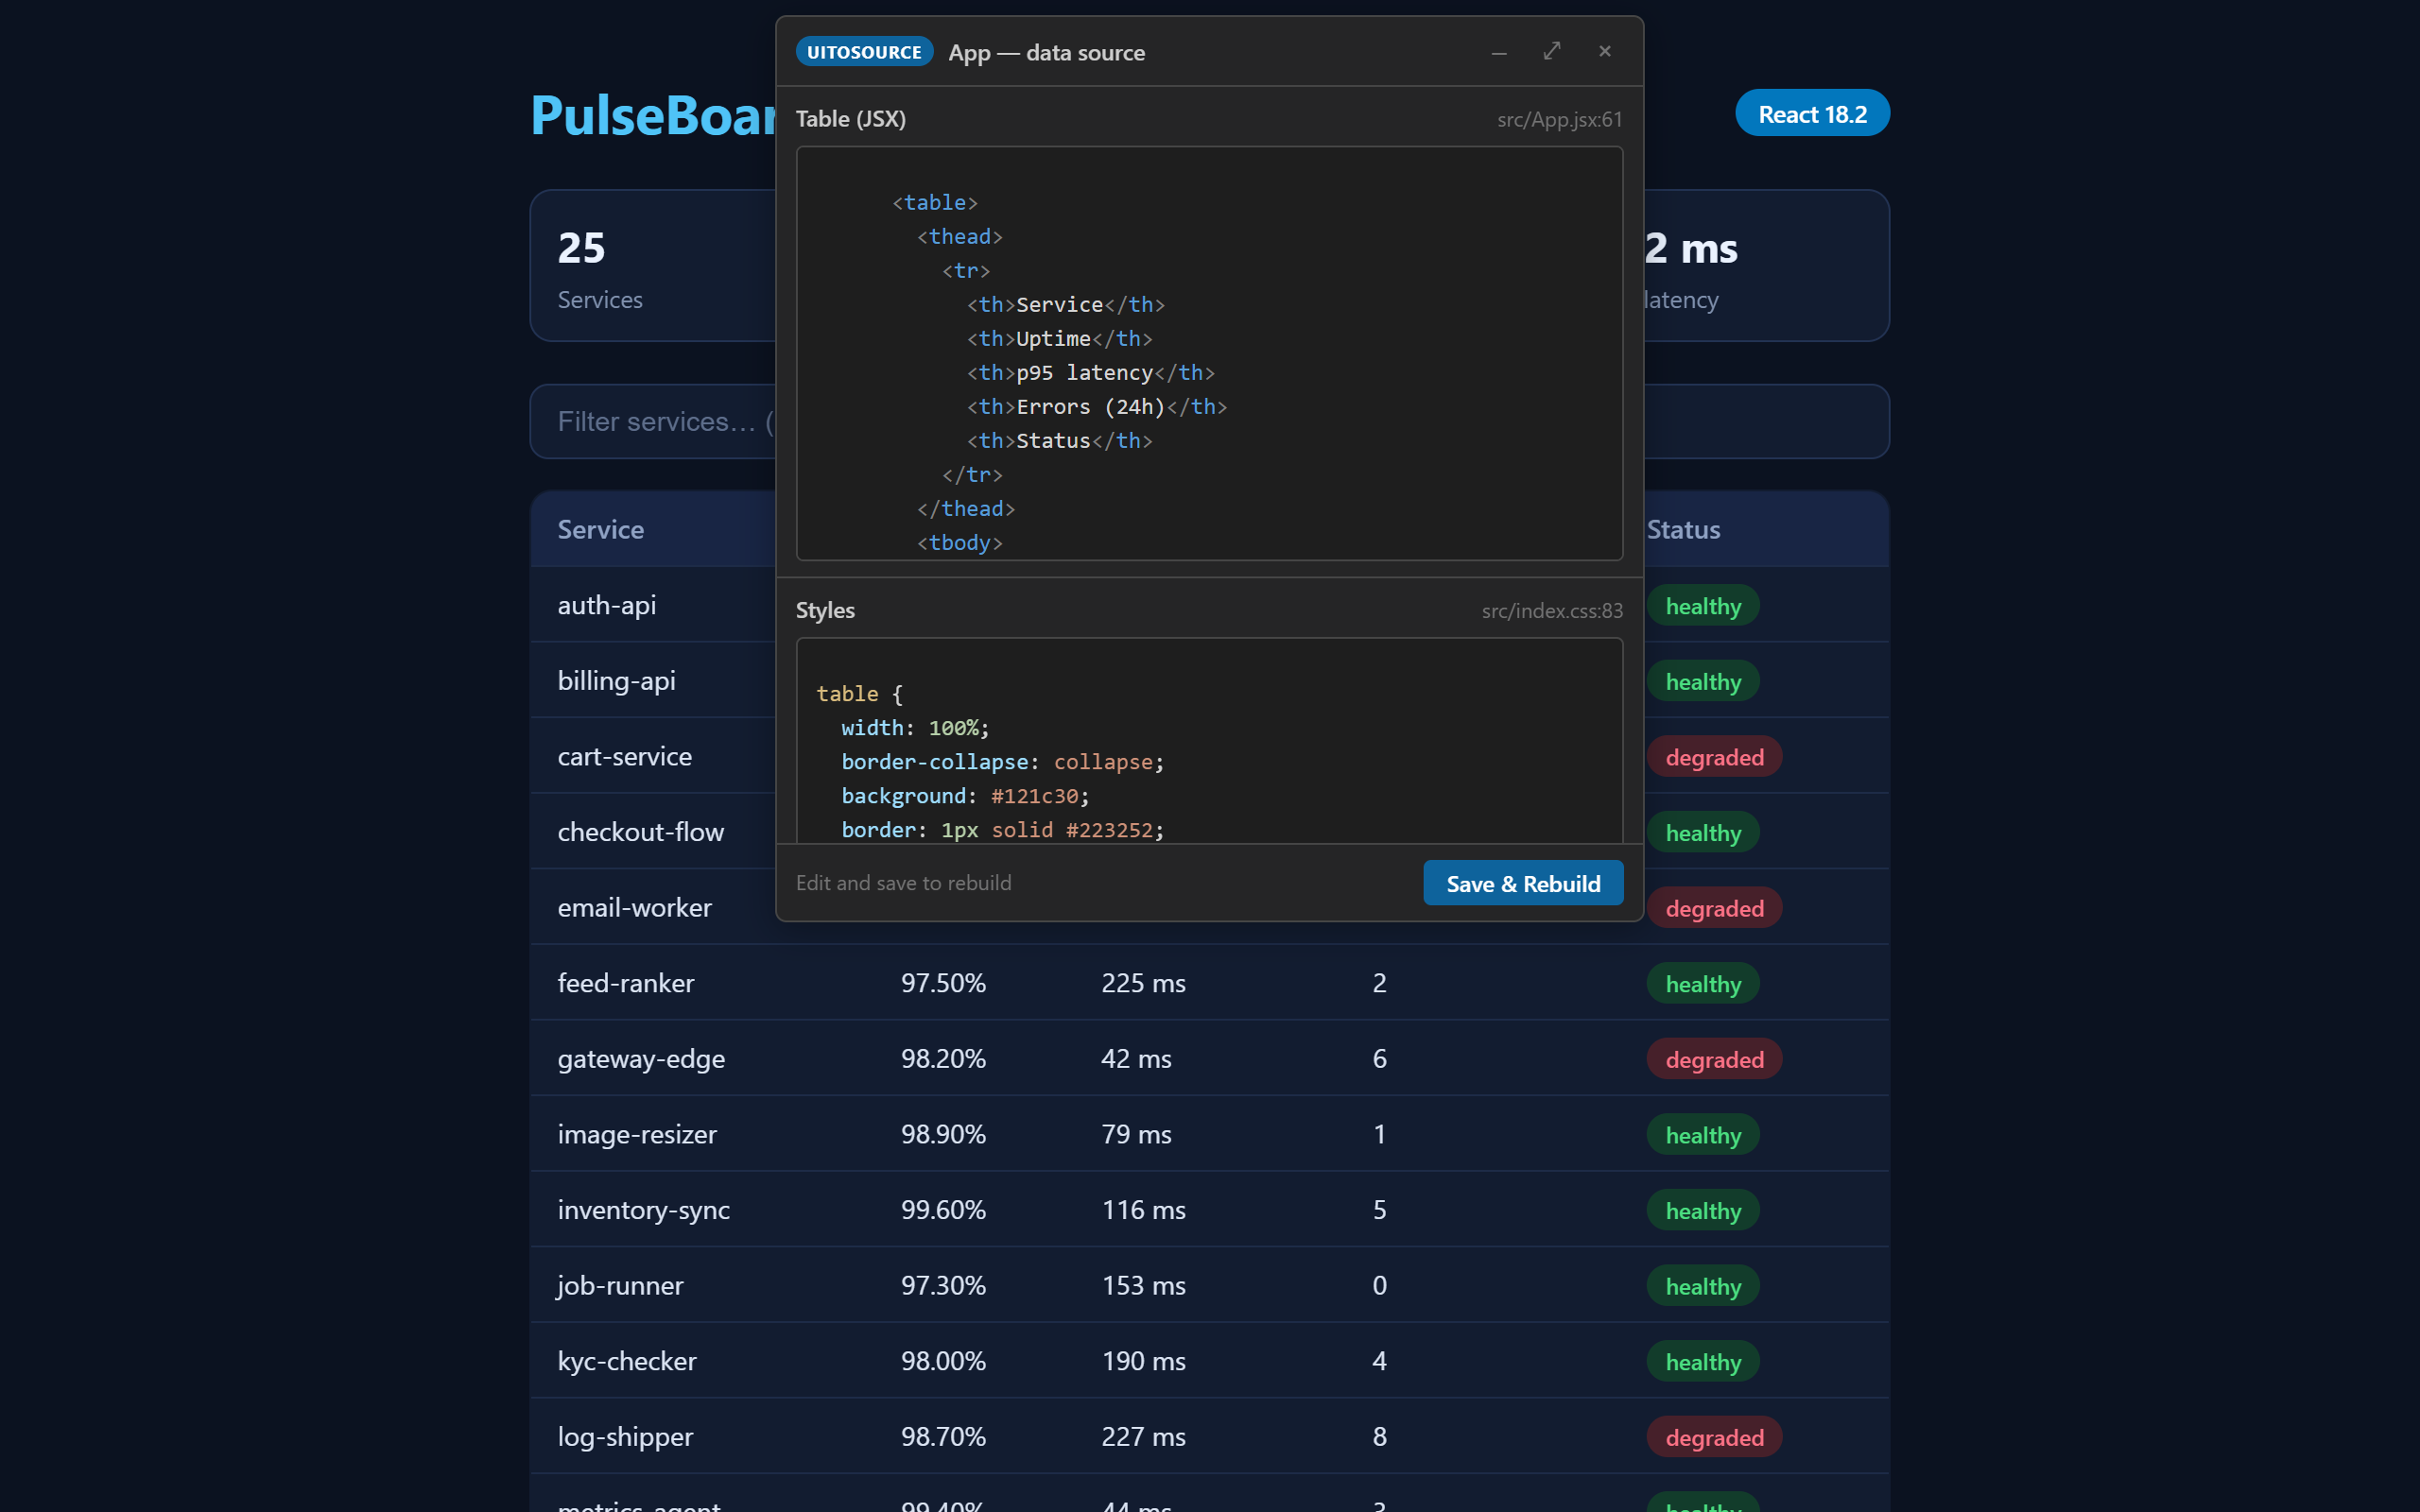Screen dimensions: 2420x1512
Task: Click the healthy badge for auth-api
Action: point(1703,606)
